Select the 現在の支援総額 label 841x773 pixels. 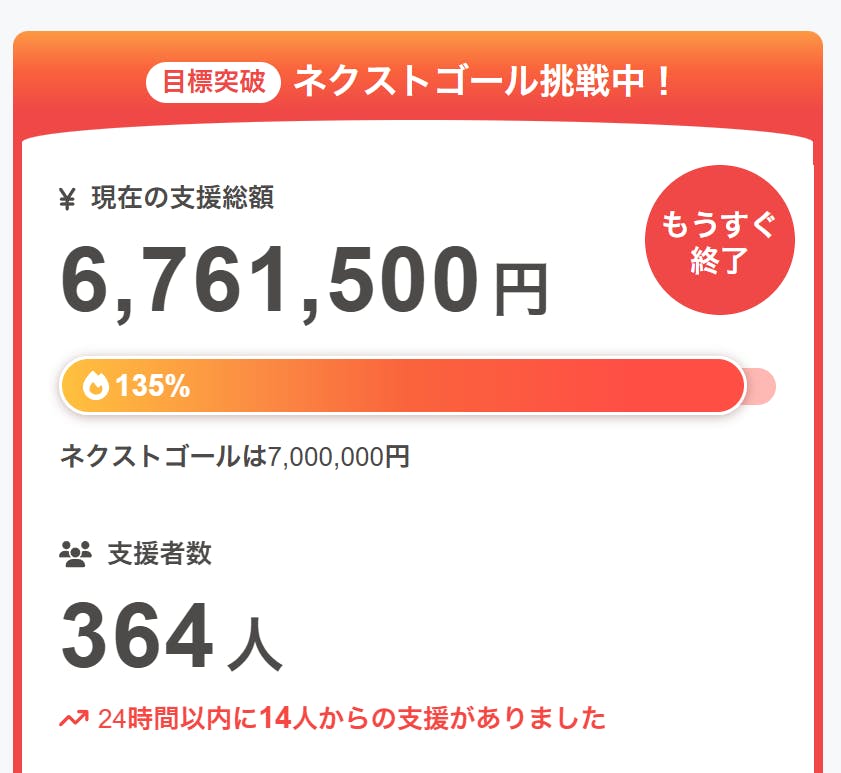tap(182, 198)
